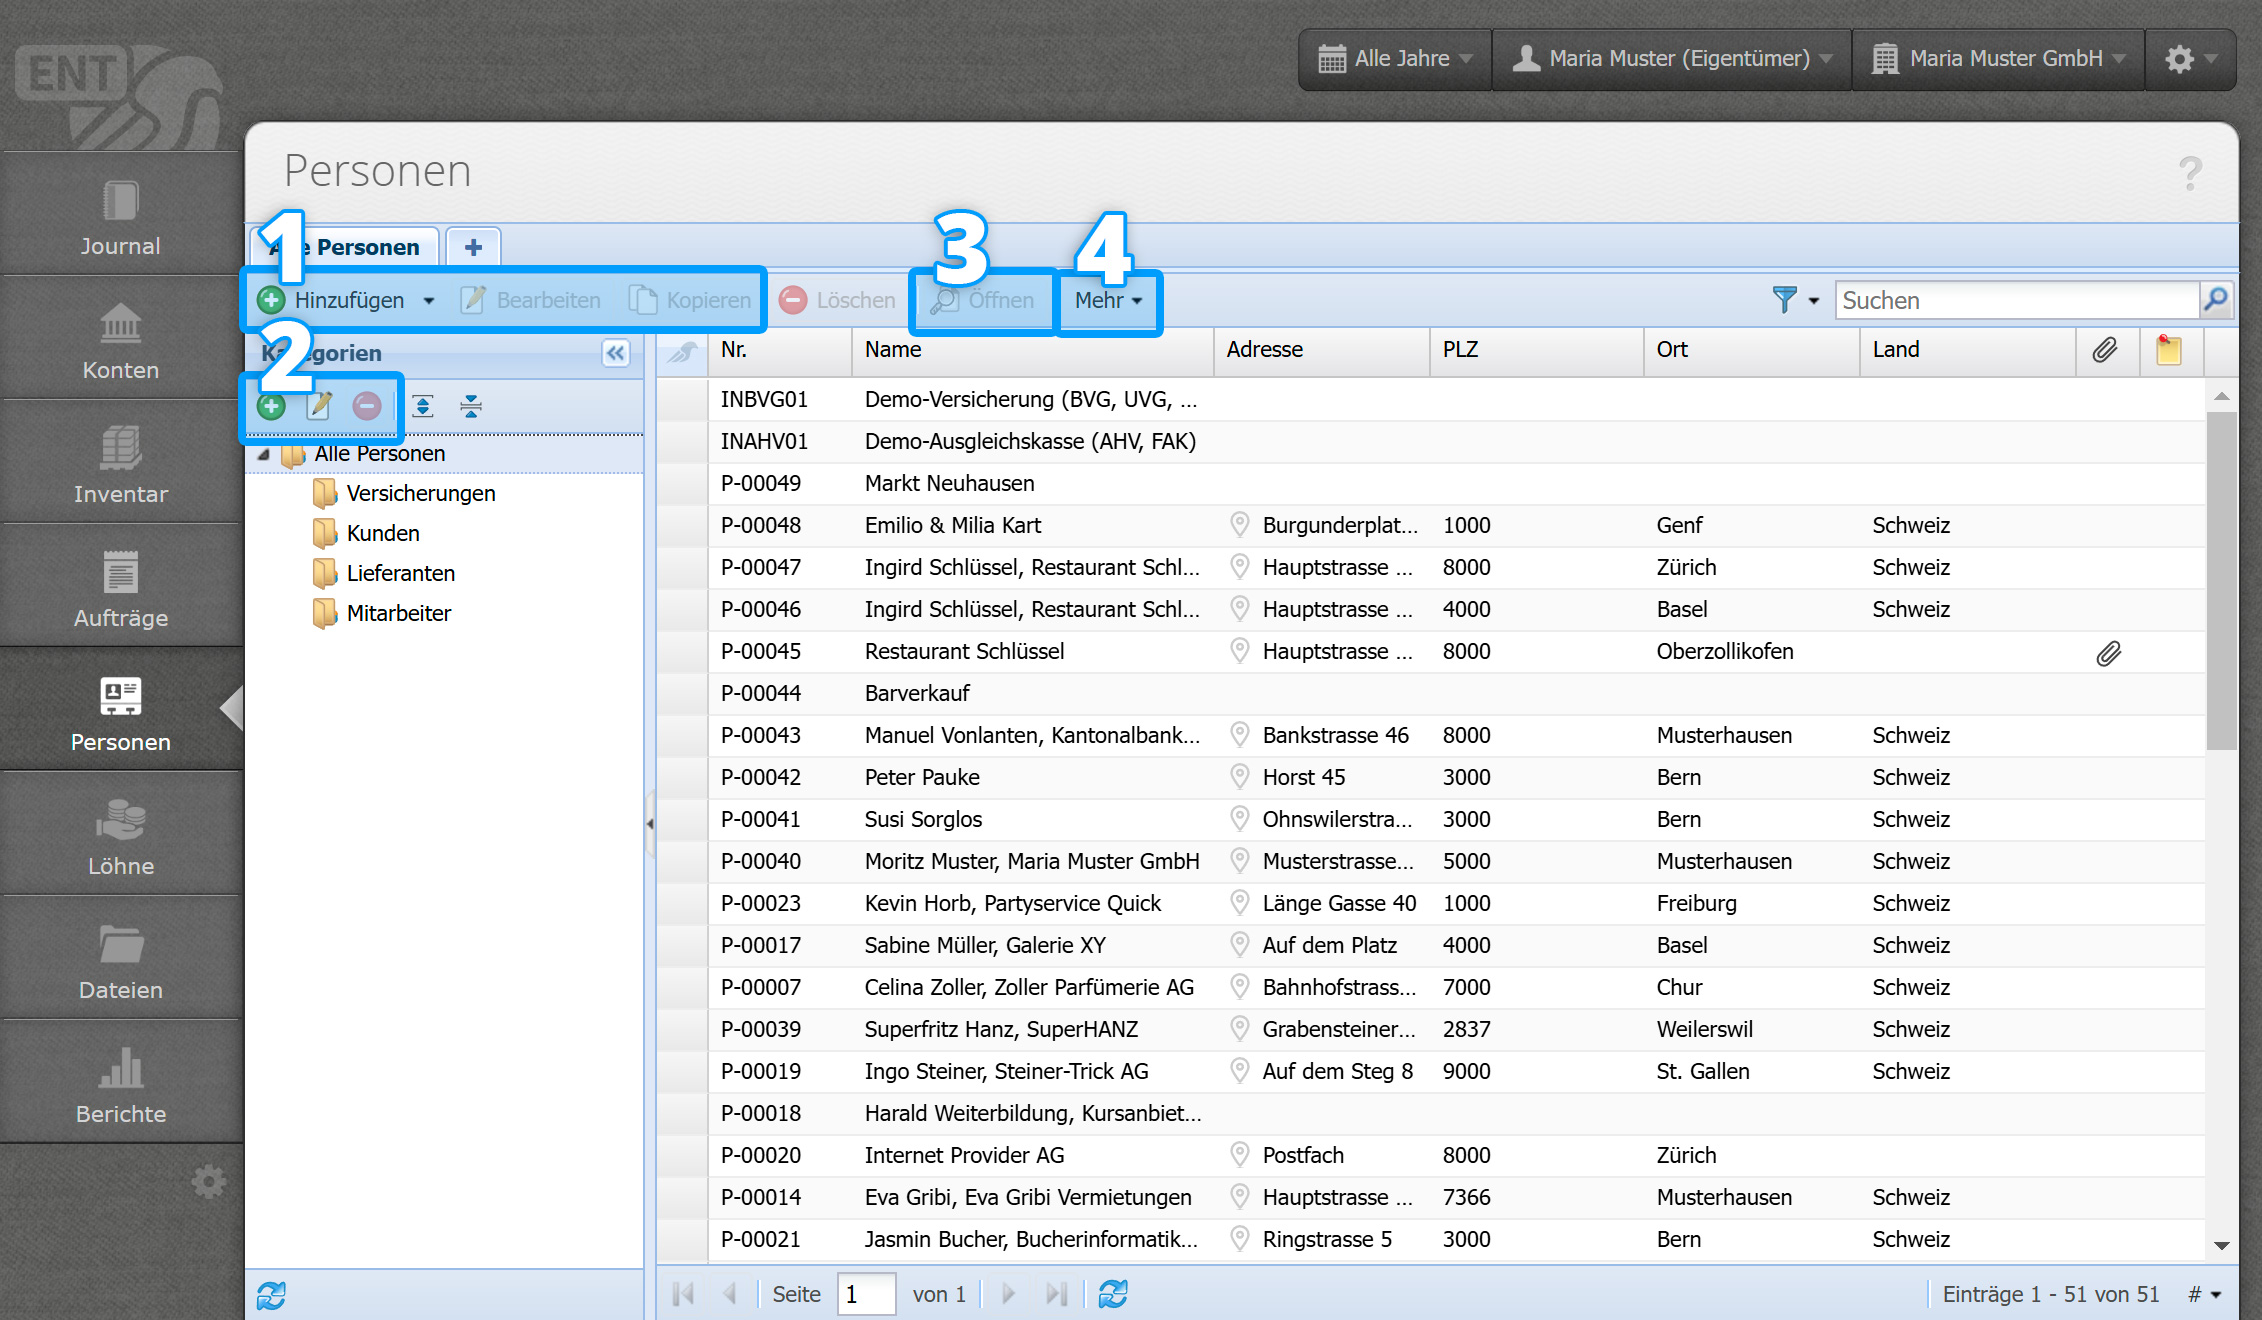Click into the Suchen search field
The image size is (2262, 1320).
click(2015, 300)
